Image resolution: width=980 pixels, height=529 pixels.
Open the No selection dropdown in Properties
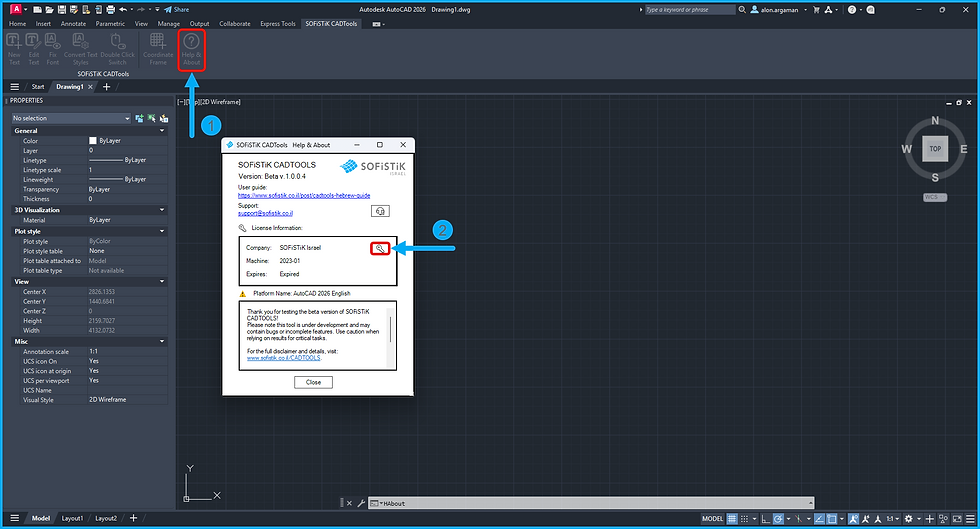click(71, 118)
